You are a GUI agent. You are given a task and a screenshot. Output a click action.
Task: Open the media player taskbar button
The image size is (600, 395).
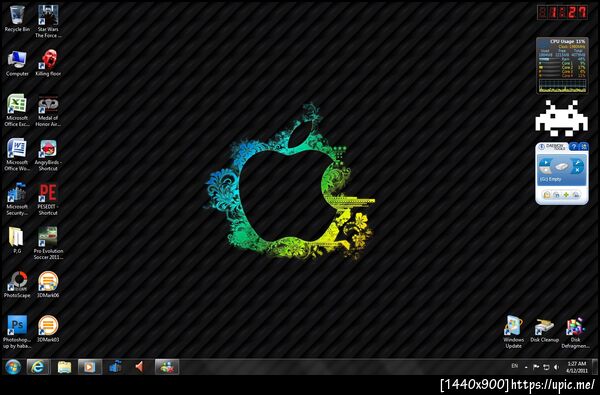[x=90, y=367]
